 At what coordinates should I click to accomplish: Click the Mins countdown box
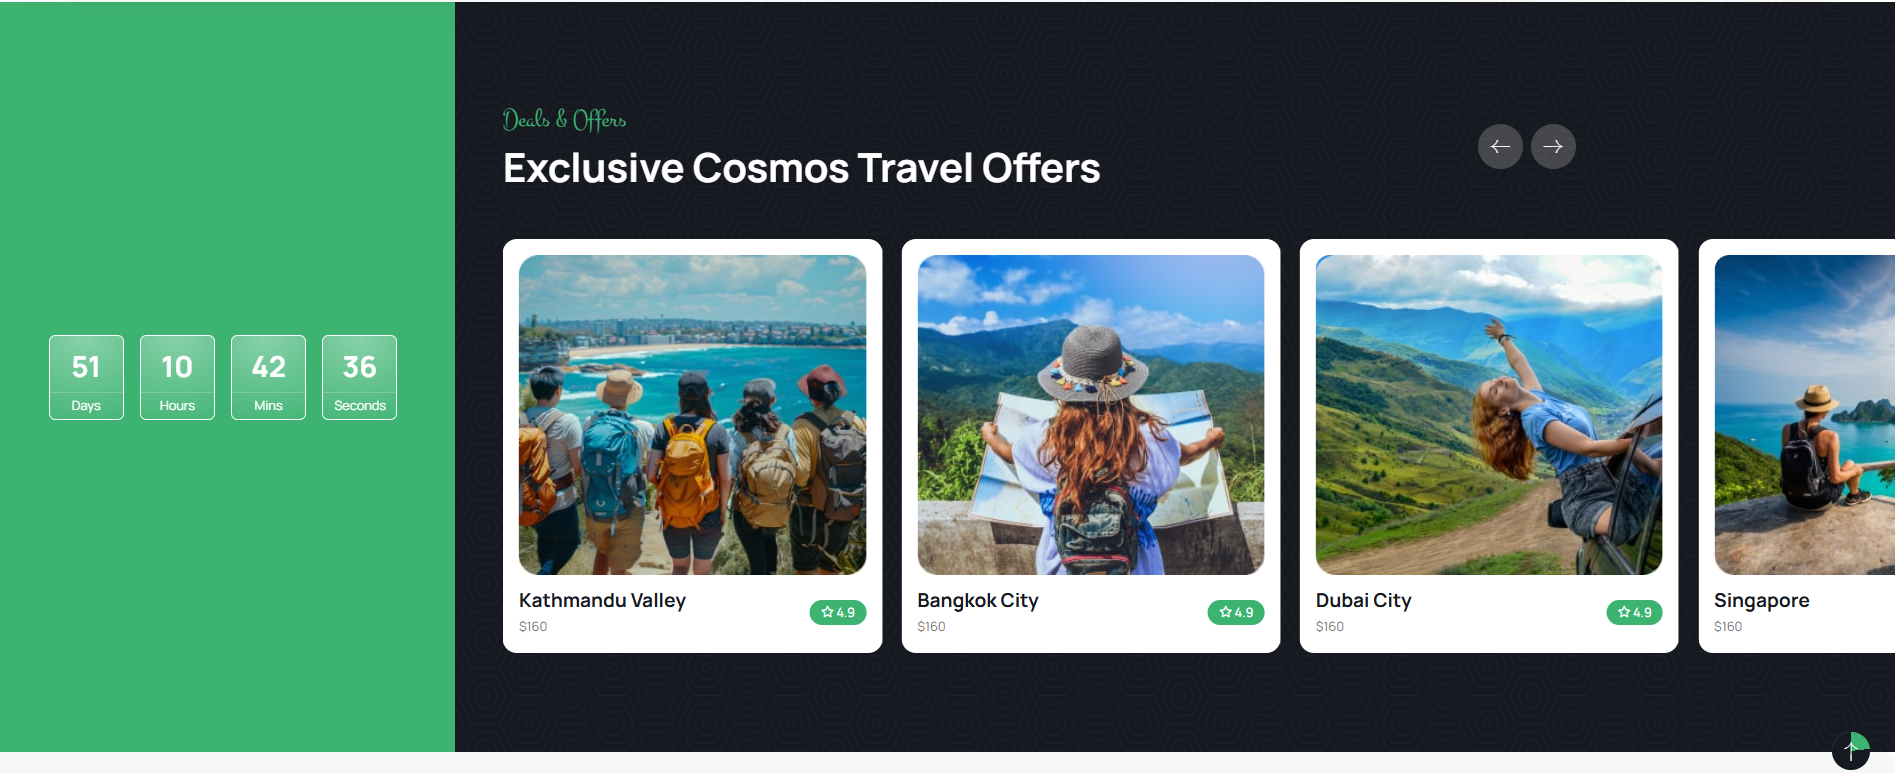pyautogui.click(x=268, y=377)
